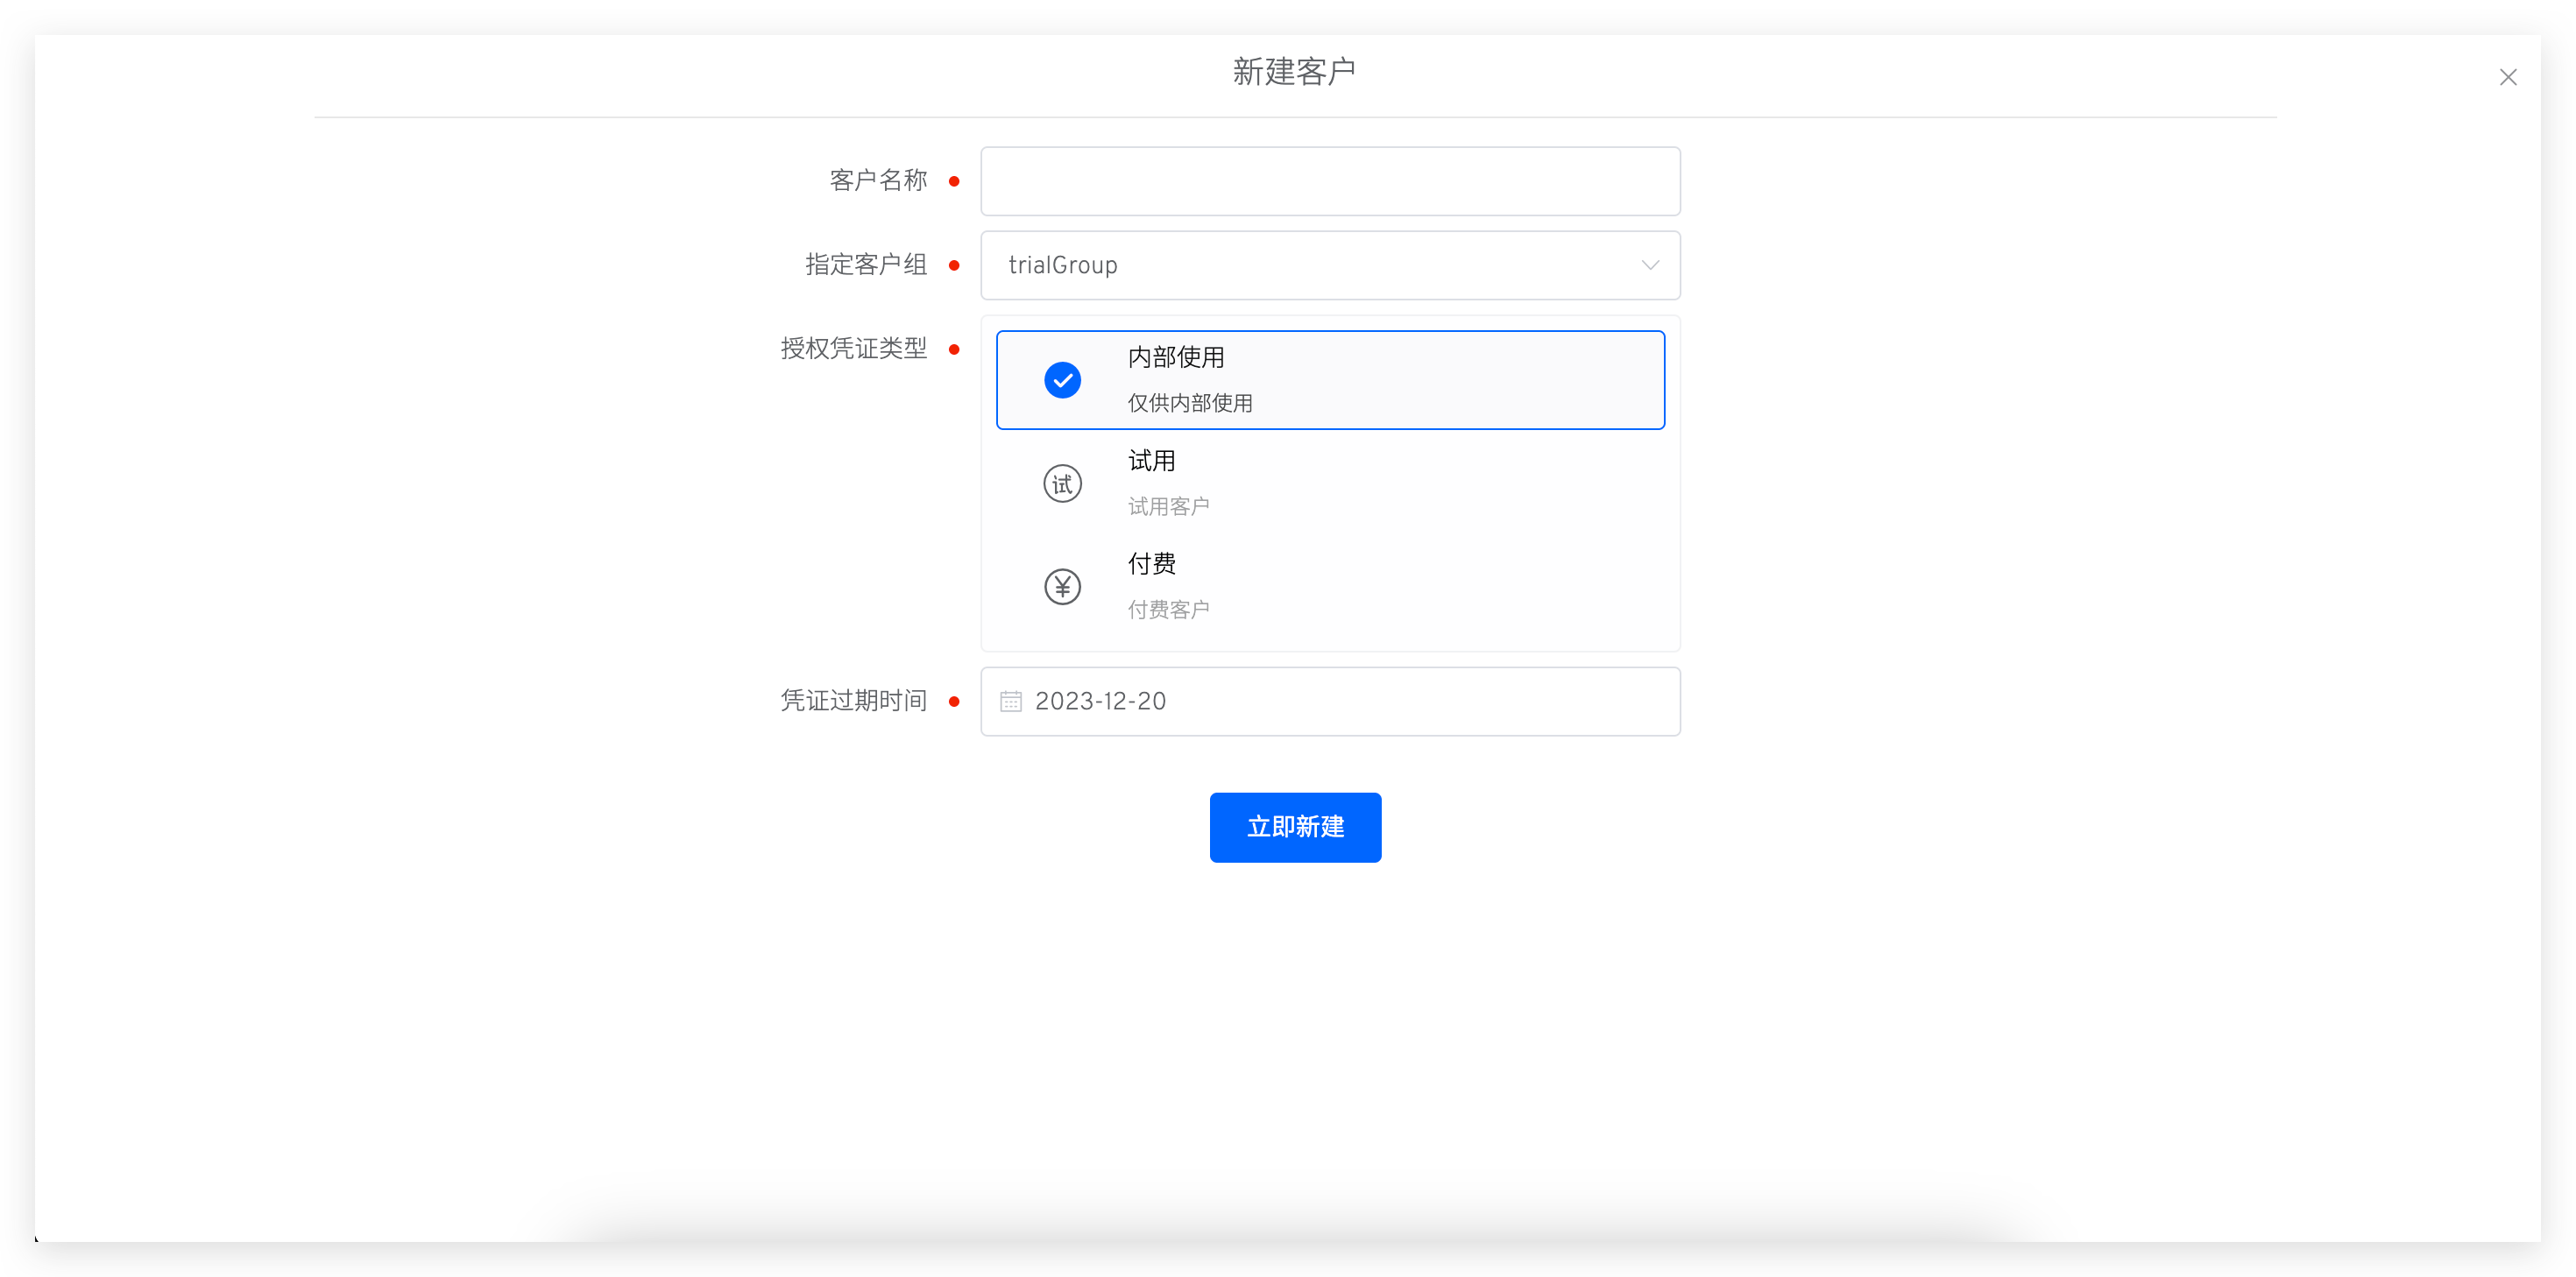Click the 授权凭证类型 field label

(x=853, y=349)
